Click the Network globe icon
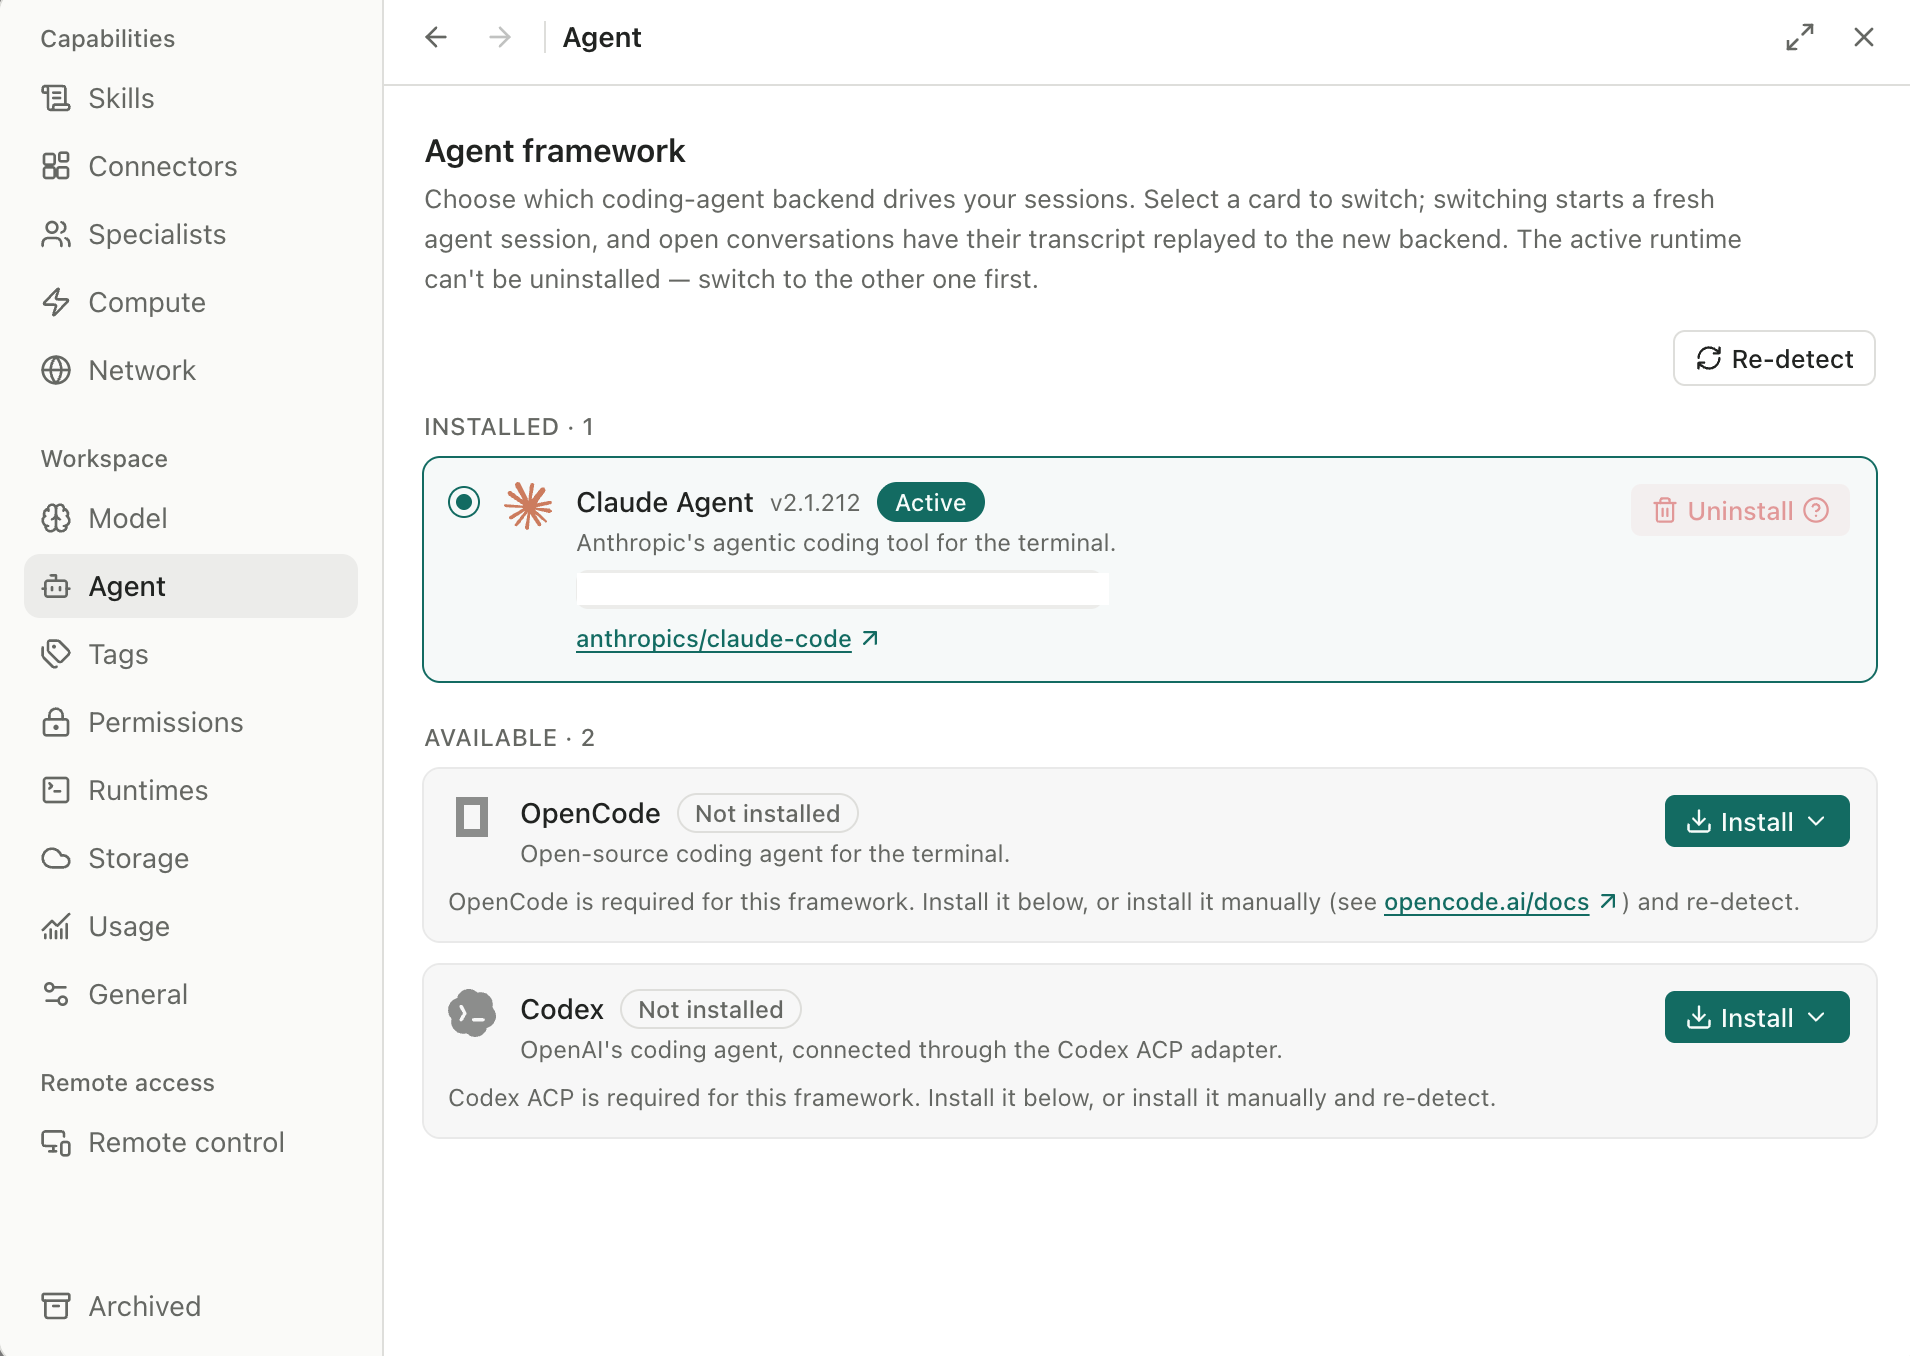1910x1356 pixels. [56, 370]
